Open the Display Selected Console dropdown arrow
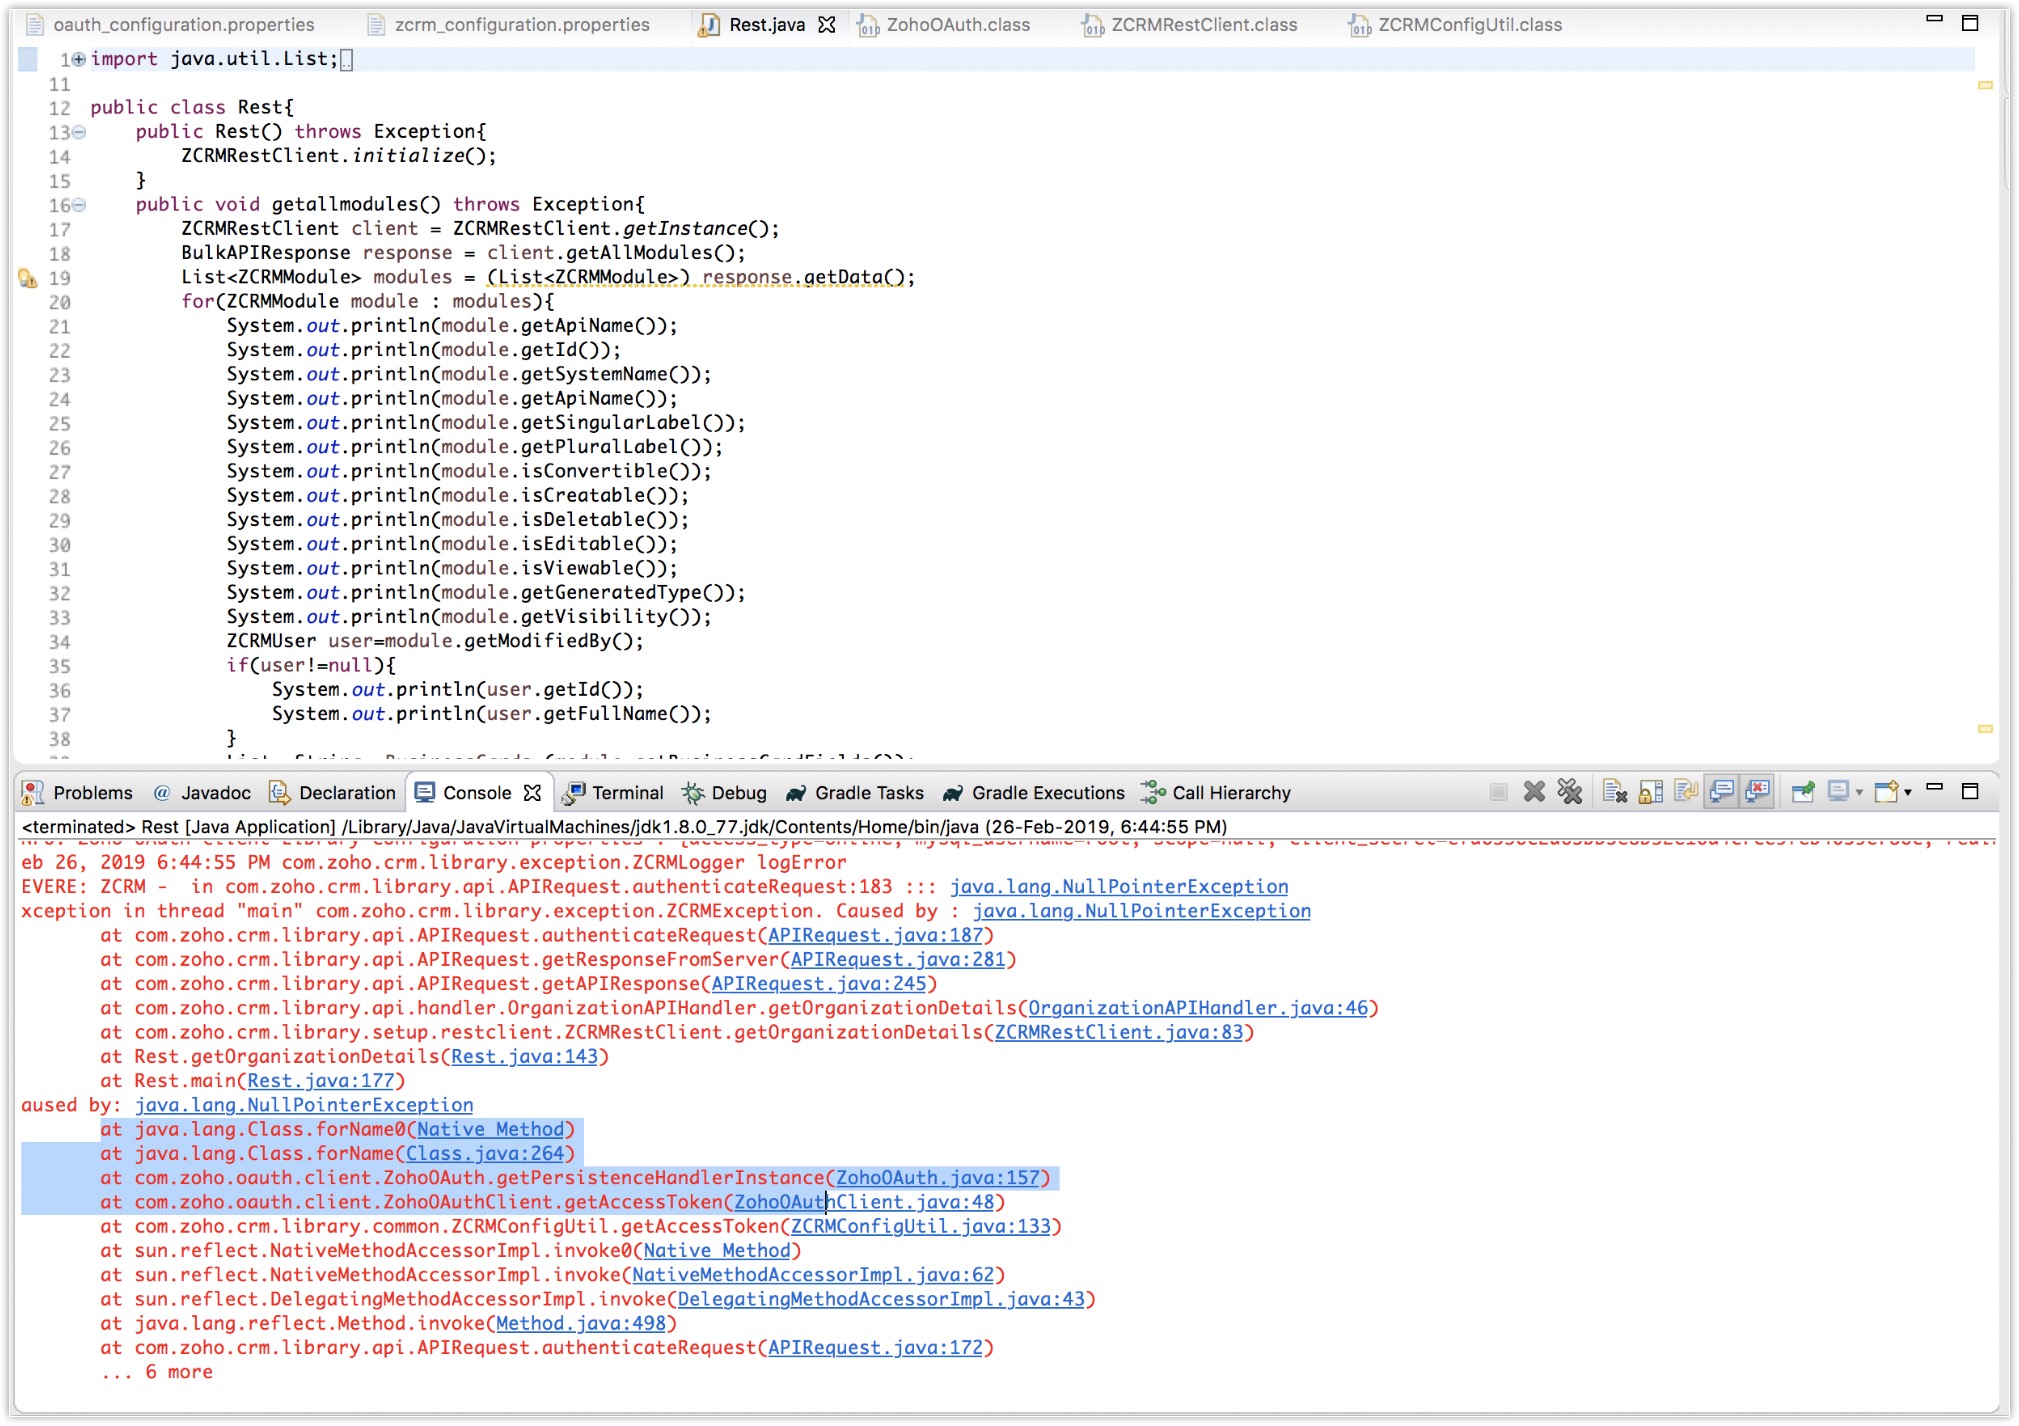 pos(1859,793)
